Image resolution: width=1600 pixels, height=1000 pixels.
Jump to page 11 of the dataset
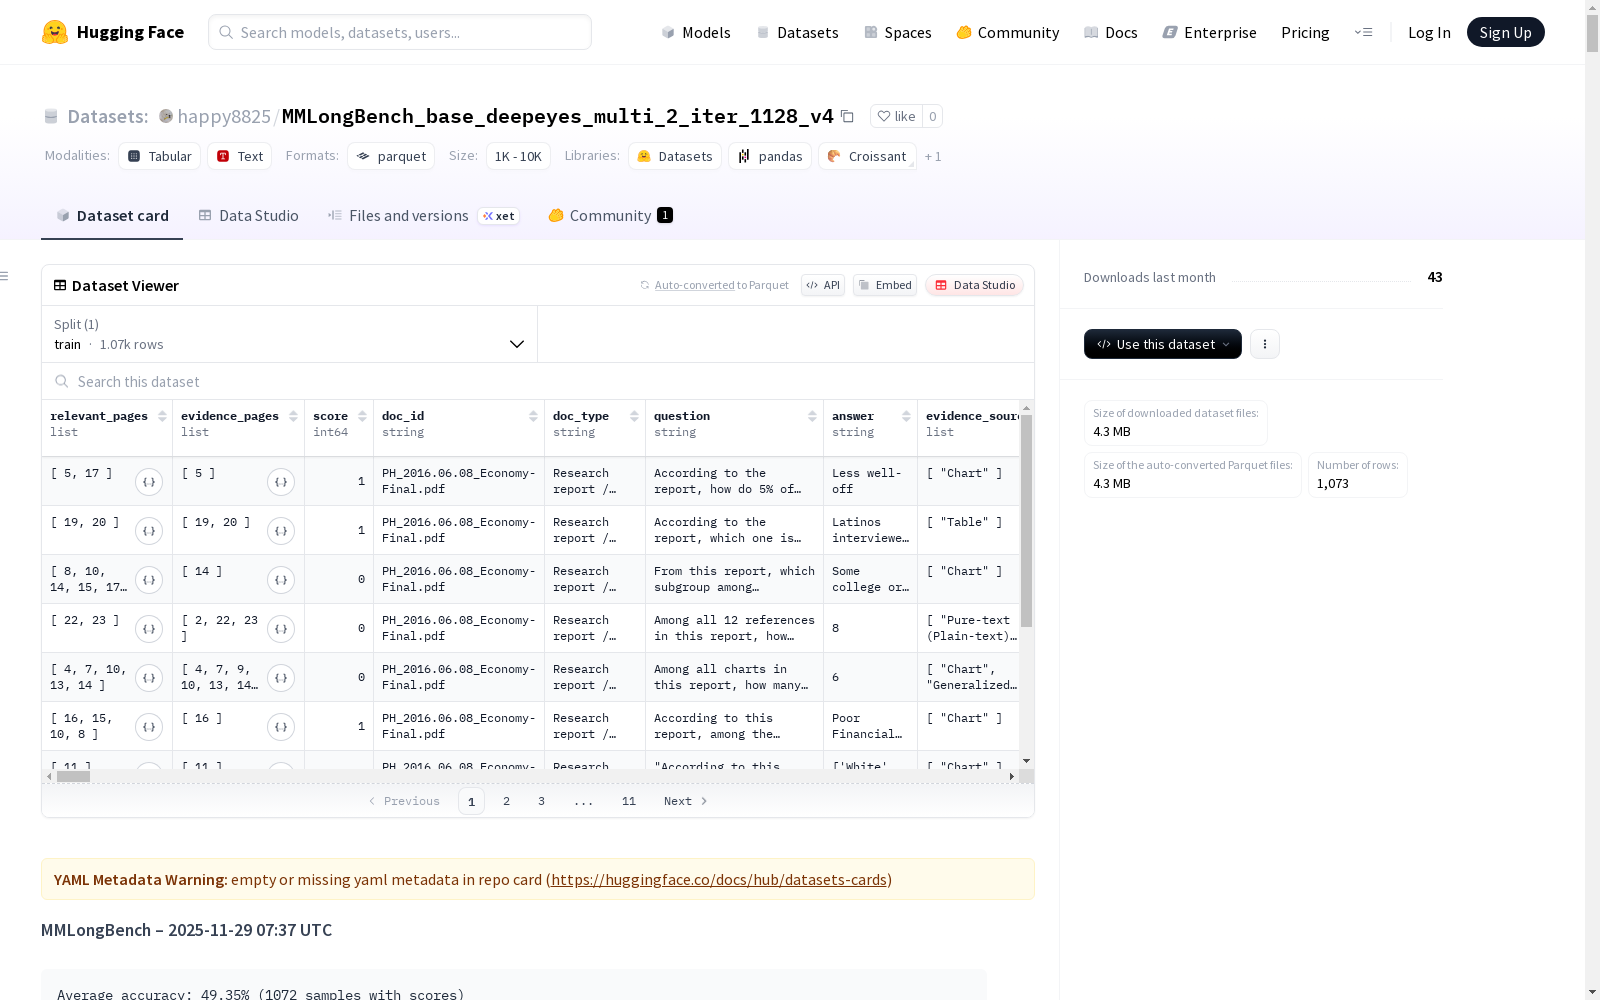pos(629,801)
